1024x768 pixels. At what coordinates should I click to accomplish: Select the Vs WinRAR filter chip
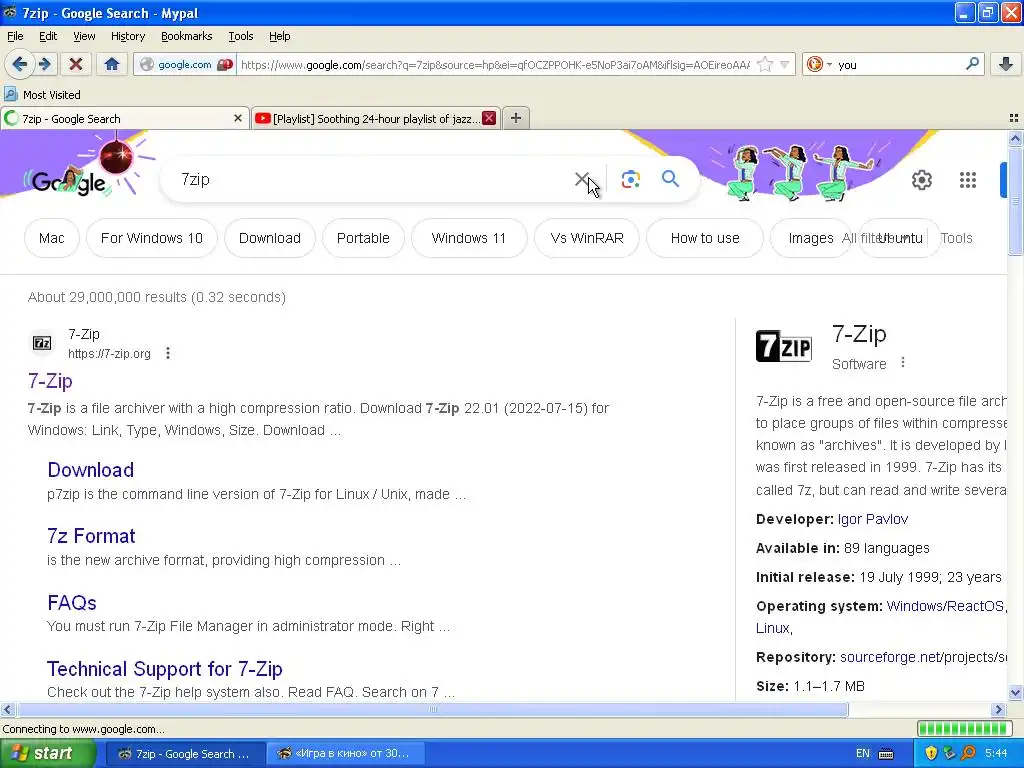point(586,238)
